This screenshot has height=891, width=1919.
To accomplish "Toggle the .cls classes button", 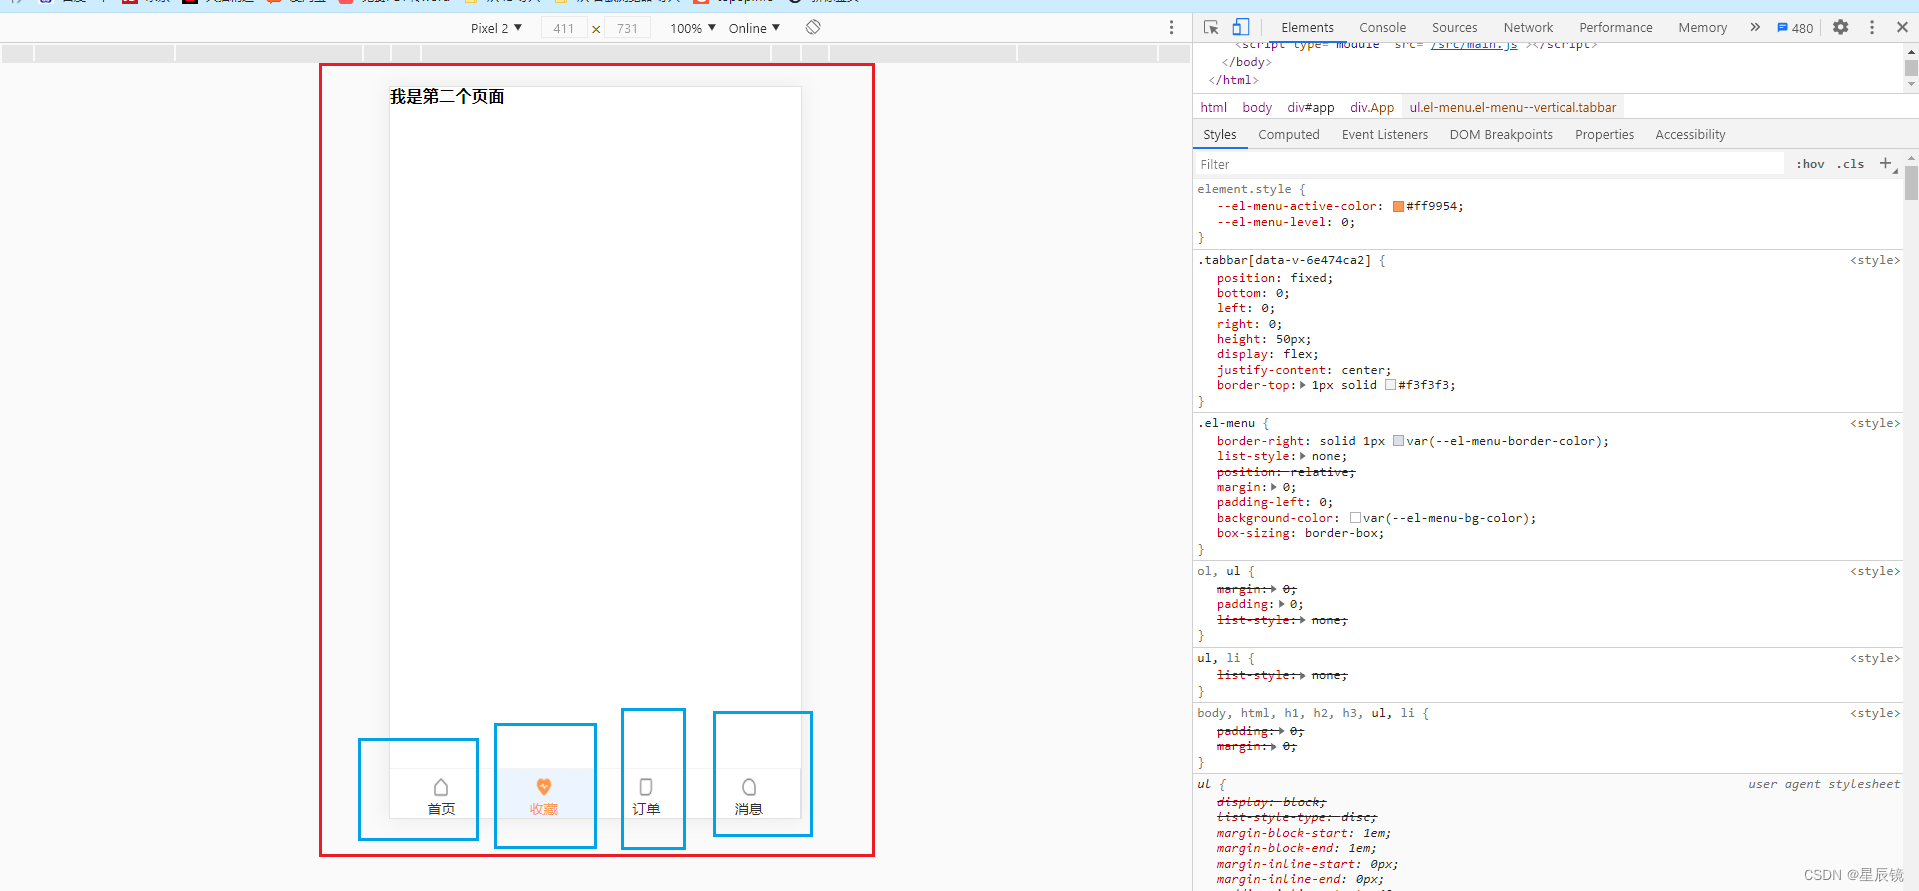I will point(1850,164).
